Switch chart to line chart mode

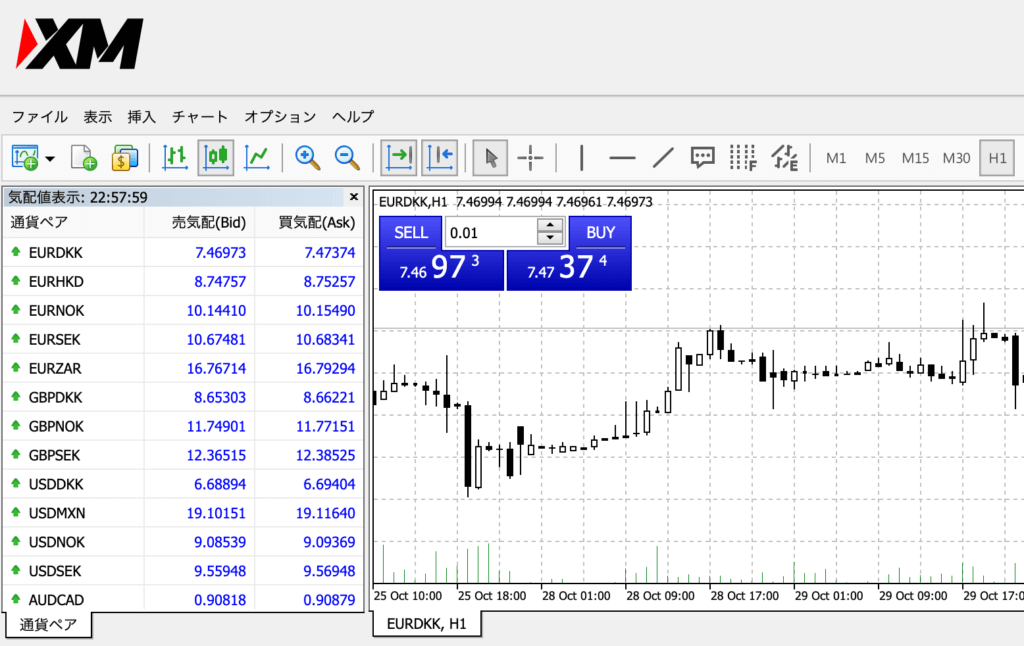[258, 157]
